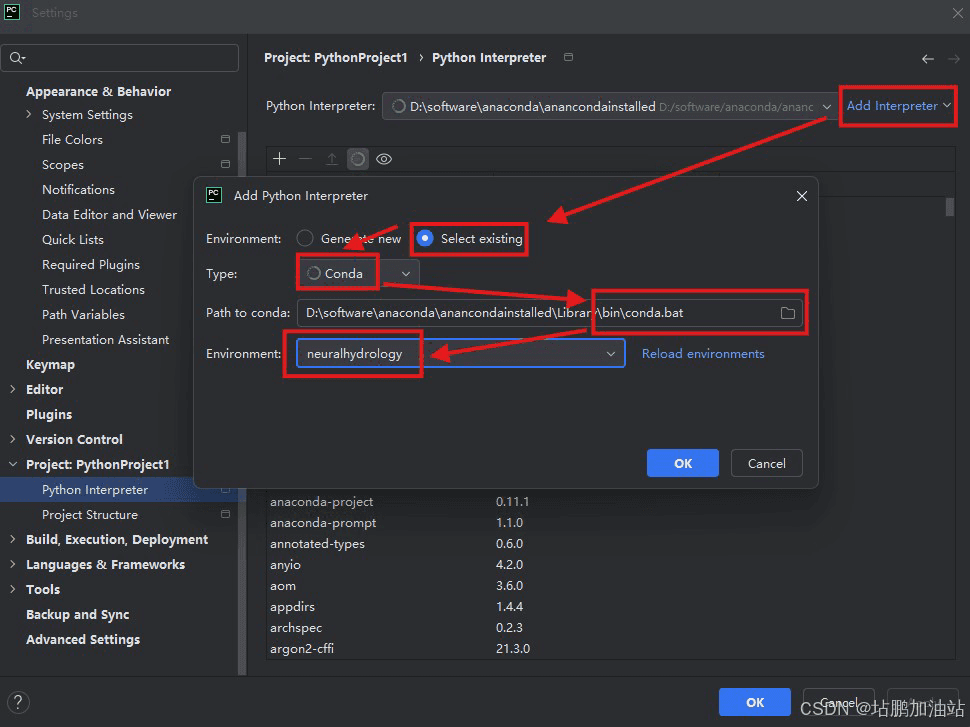This screenshot has height=727, width=970.
Task: Browse for conda path with the folder icon
Action: (x=788, y=313)
